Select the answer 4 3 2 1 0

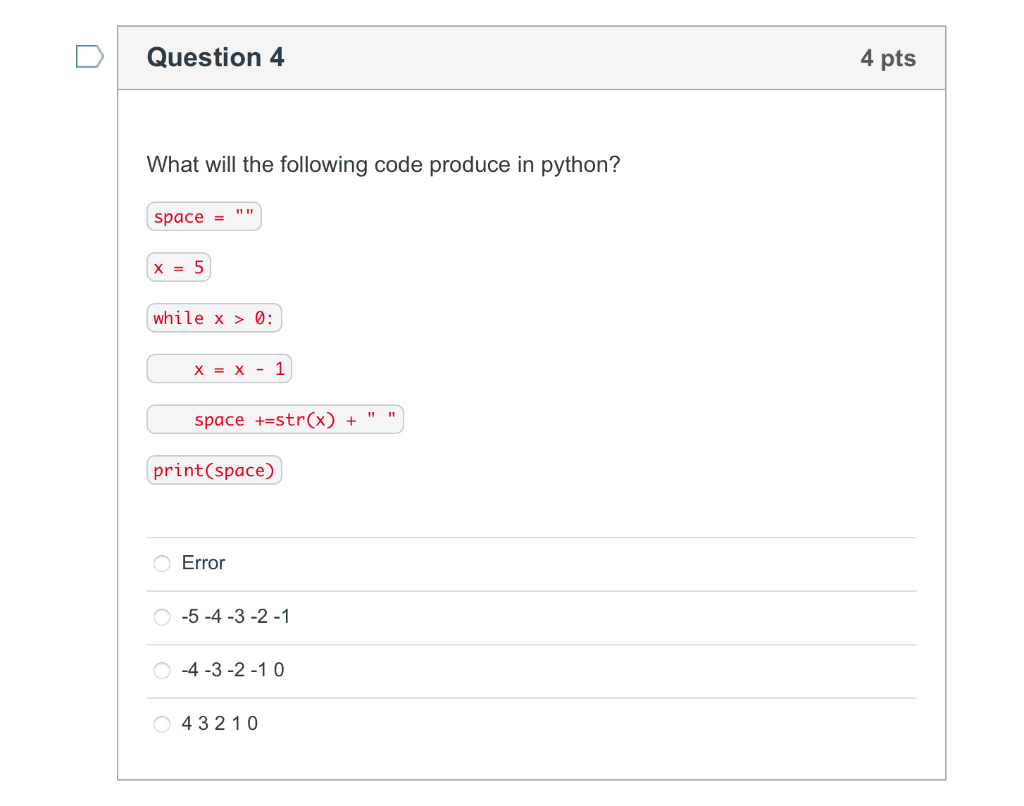click(162, 724)
